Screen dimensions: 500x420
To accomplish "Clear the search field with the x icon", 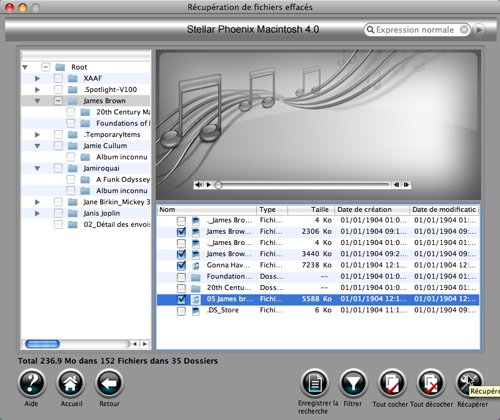I will [x=464, y=30].
